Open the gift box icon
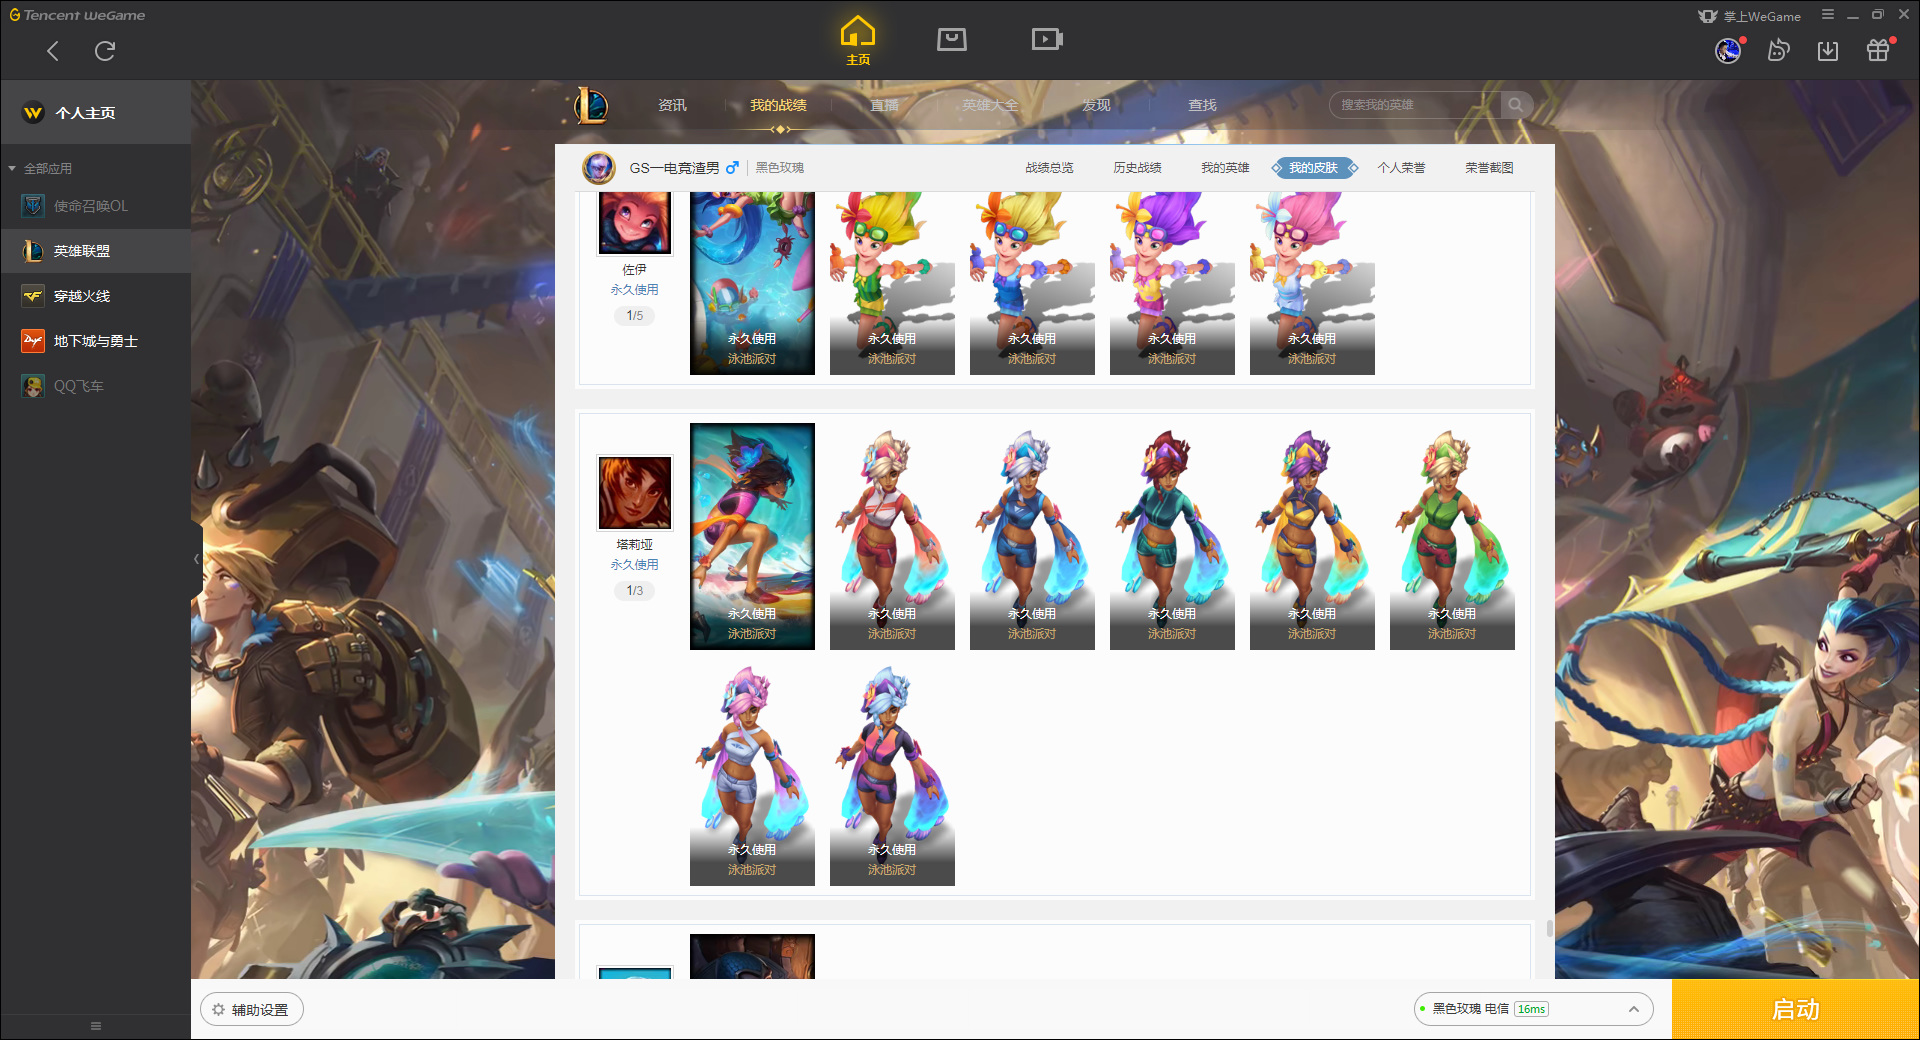This screenshot has height=1040, width=1920. click(x=1878, y=51)
